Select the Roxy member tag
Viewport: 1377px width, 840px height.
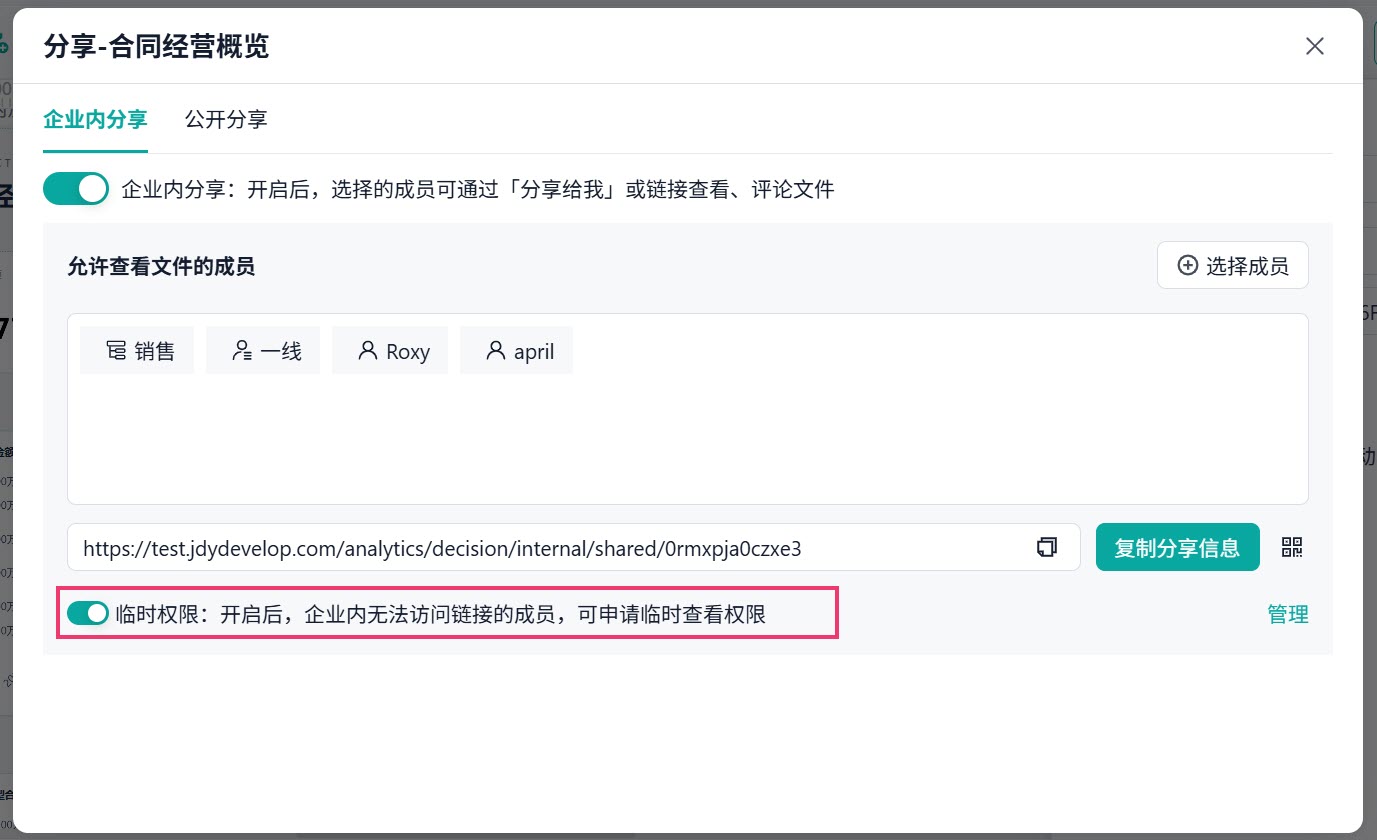[390, 350]
